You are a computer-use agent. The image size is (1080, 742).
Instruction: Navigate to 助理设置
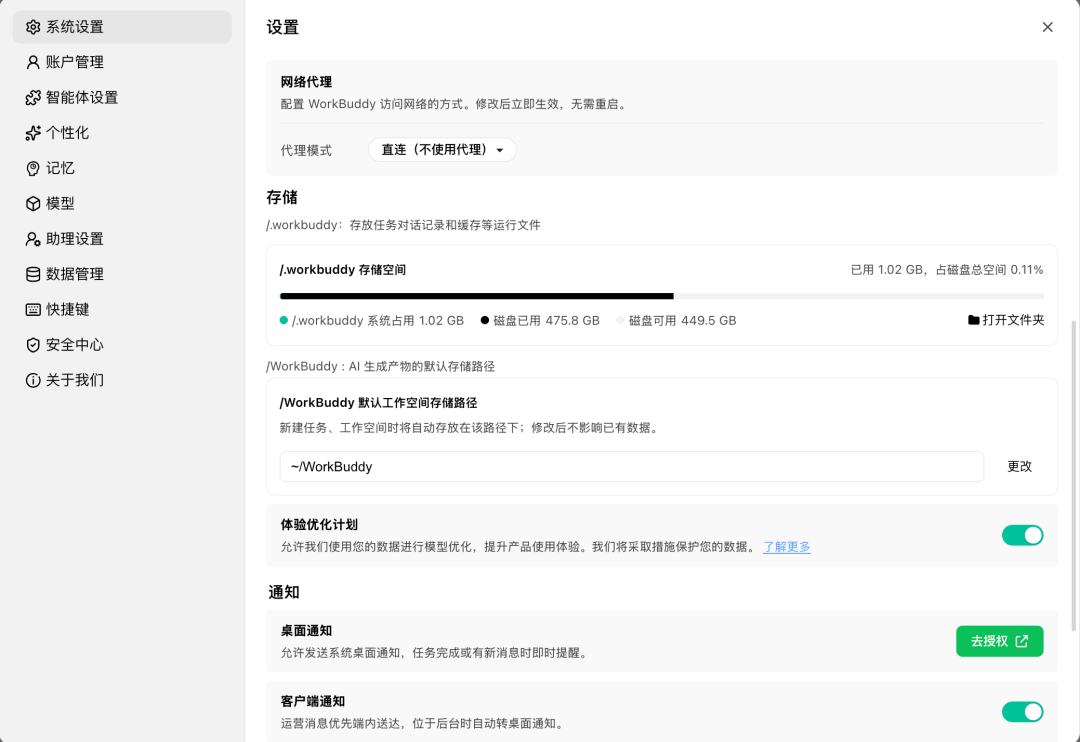[x=122, y=239]
